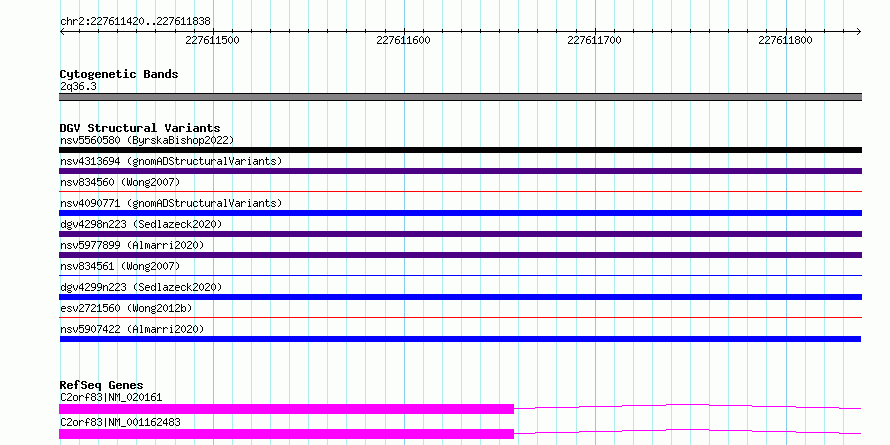890x445 pixels.
Task: Open variant nsv4313694 (gnomADStructuralVariants) label
Action: tap(171, 161)
